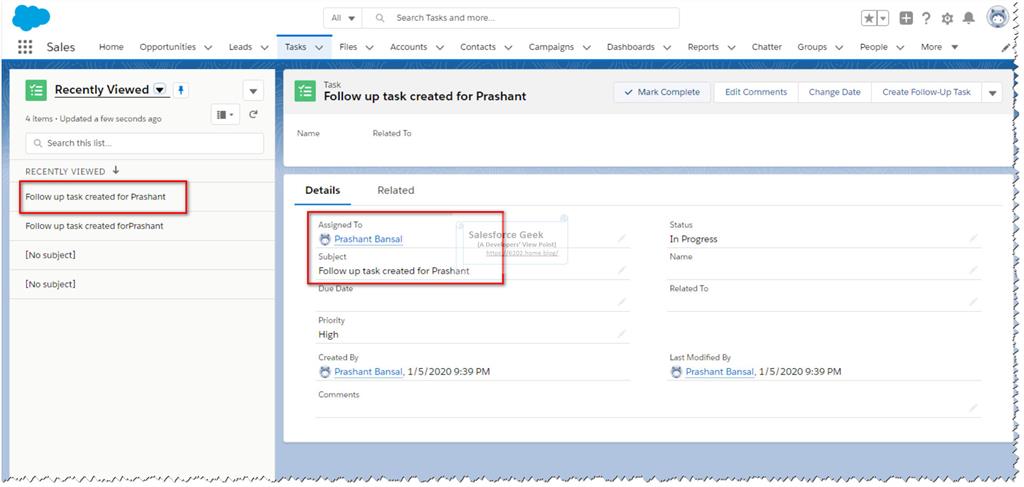Image resolution: width=1024 pixels, height=487 pixels.
Task: Open the list actions dropdown arrow
Action: 253,91
